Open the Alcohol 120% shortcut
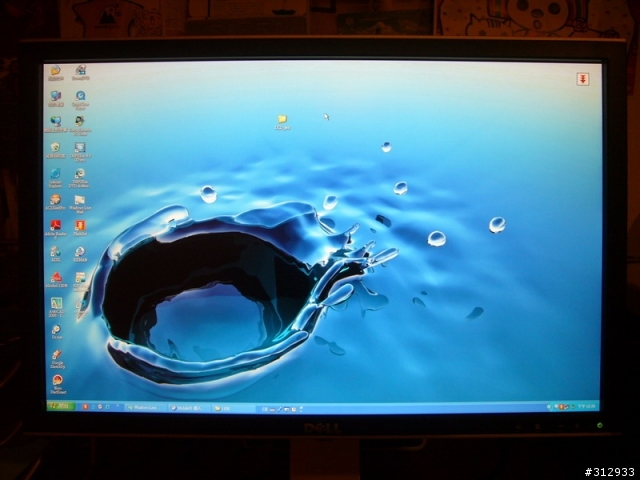Viewport: 640px width, 480px height. pos(56,280)
